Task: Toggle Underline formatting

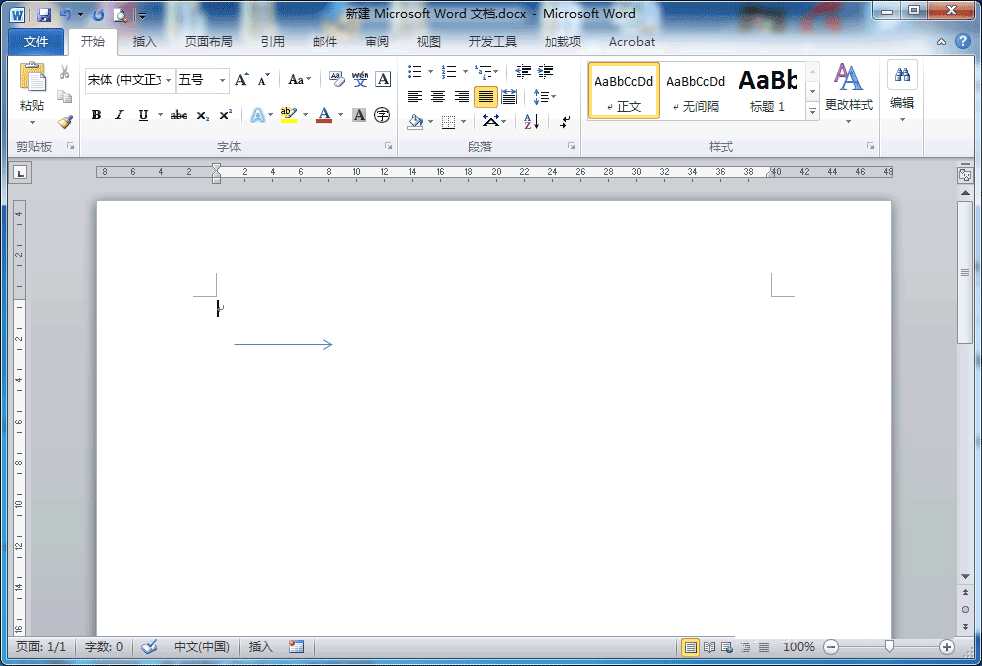Action: pyautogui.click(x=143, y=115)
